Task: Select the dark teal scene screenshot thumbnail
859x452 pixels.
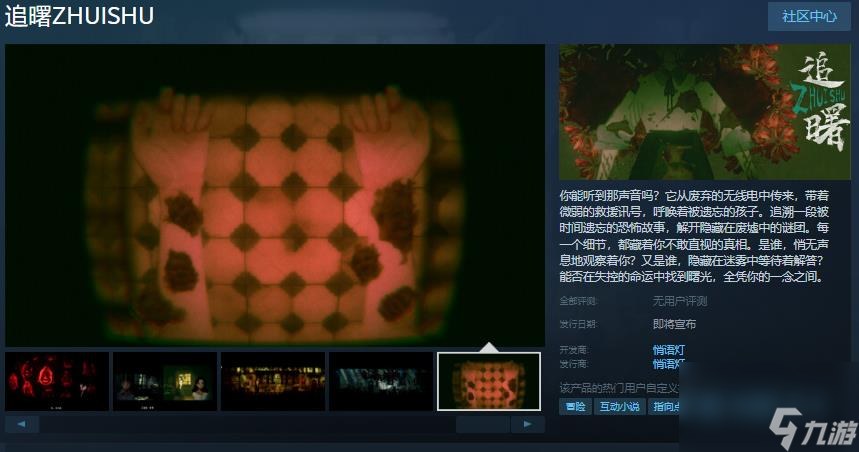Action: (x=381, y=381)
